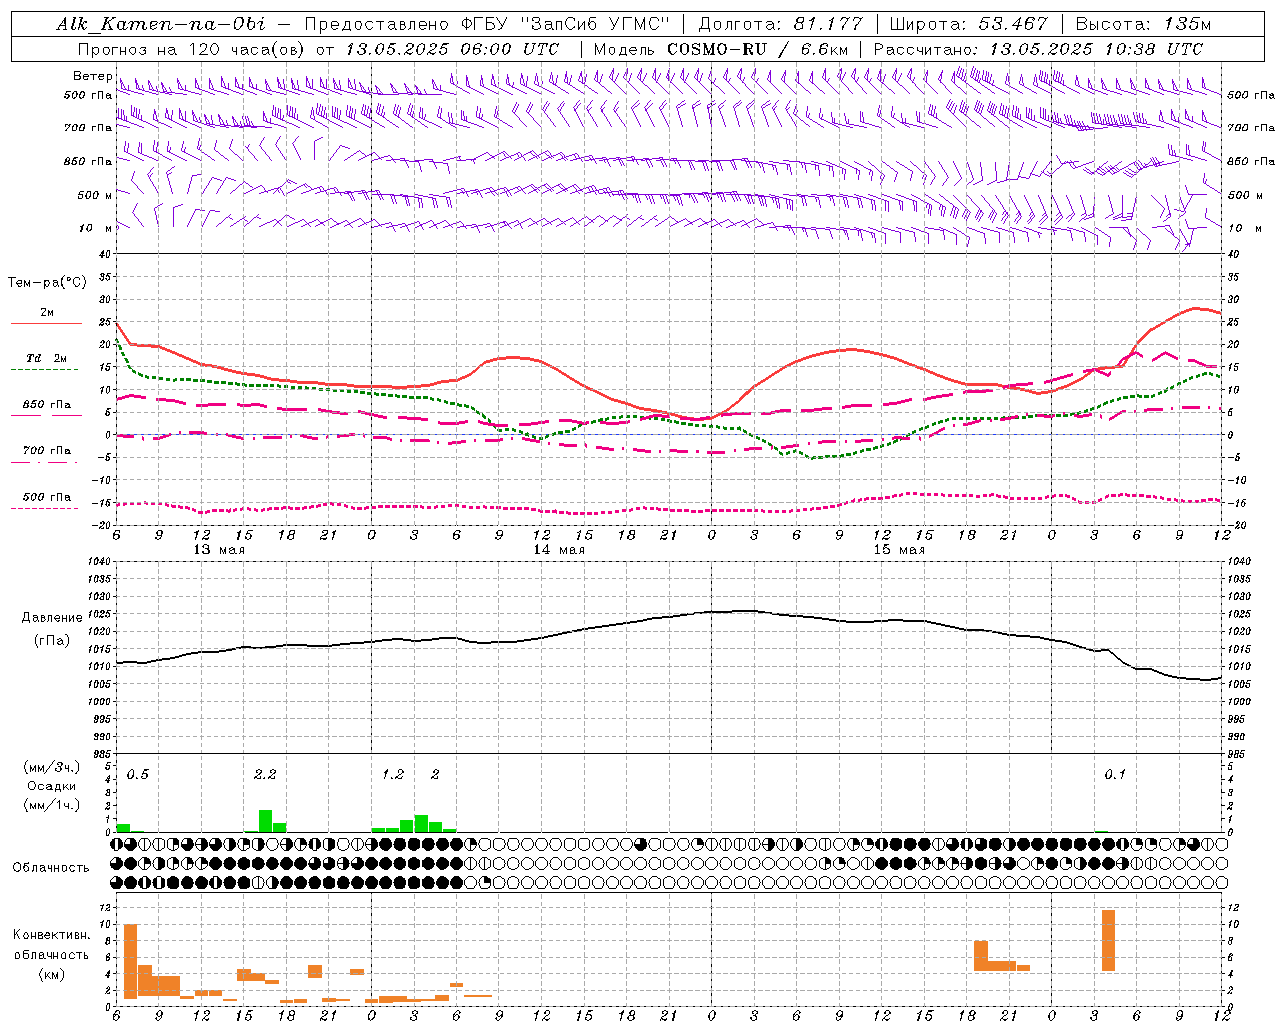The height and width of the screenshot is (1024, 1280).
Task: Click the (мм/1ч.) precipitation unit label
Action: click(x=52, y=805)
